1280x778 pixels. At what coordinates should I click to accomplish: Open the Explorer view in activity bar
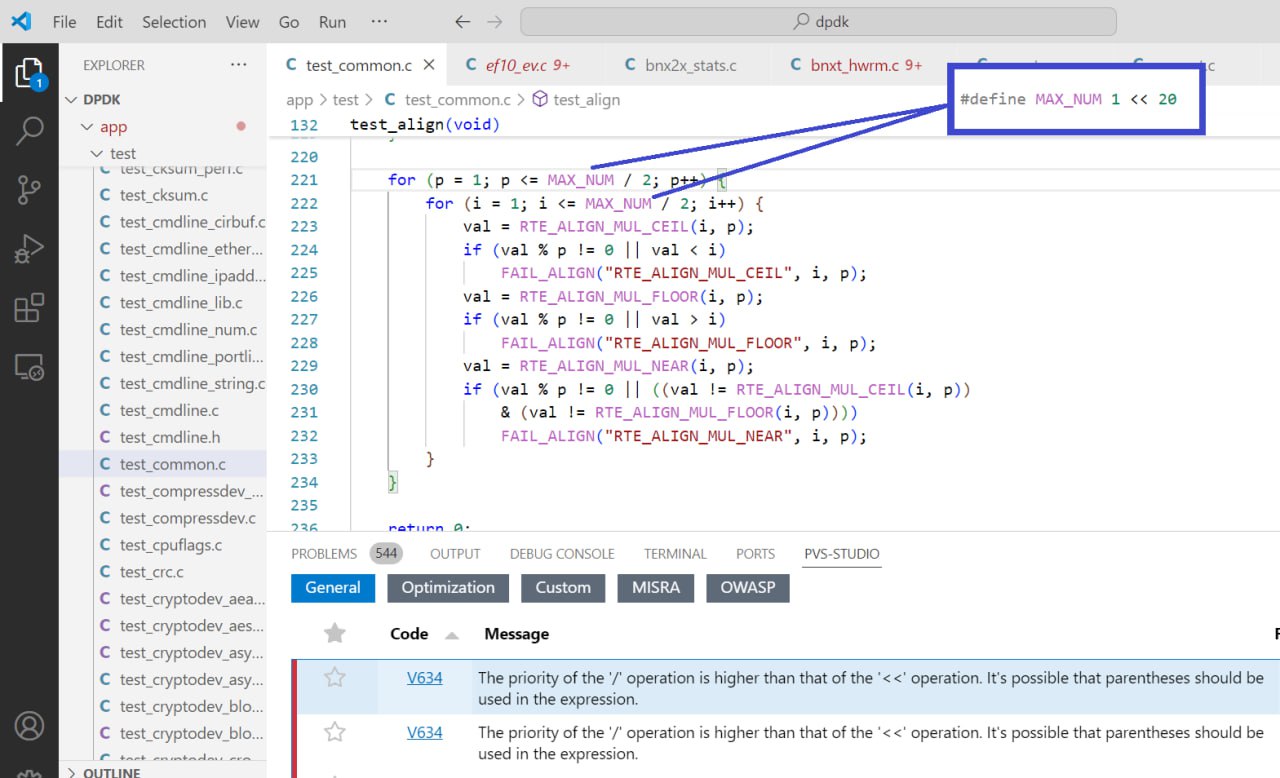pyautogui.click(x=29, y=73)
